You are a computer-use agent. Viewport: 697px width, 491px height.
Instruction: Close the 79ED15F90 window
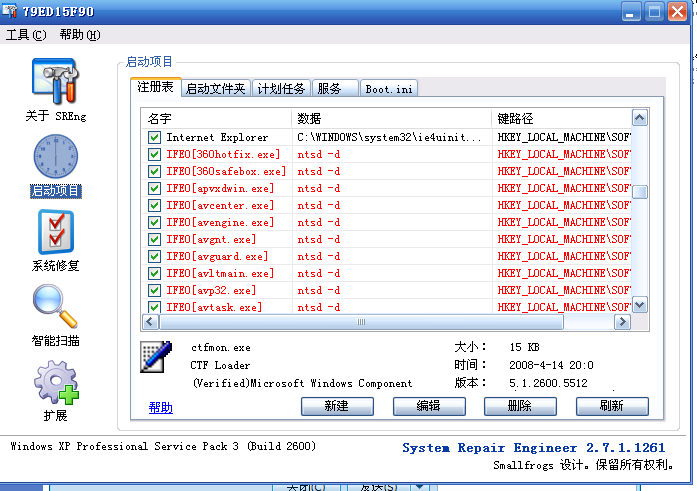(x=677, y=12)
